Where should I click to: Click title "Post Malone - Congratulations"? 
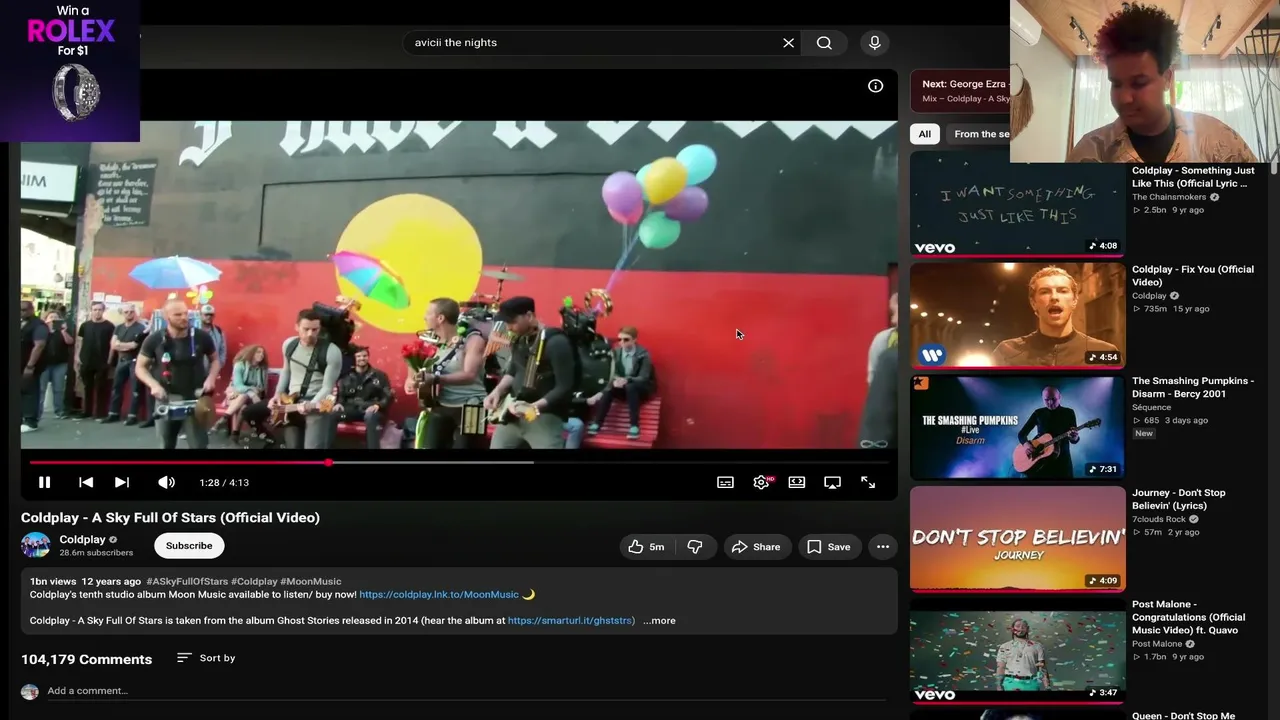pyautogui.click(x=1189, y=617)
